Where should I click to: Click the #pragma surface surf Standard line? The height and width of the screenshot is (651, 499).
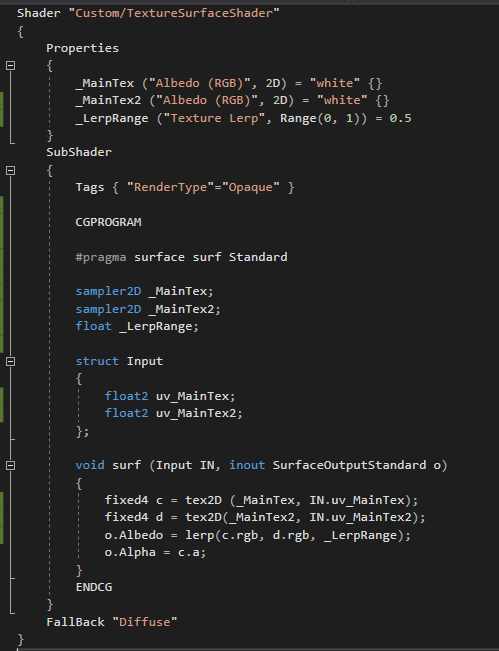[x=181, y=257]
